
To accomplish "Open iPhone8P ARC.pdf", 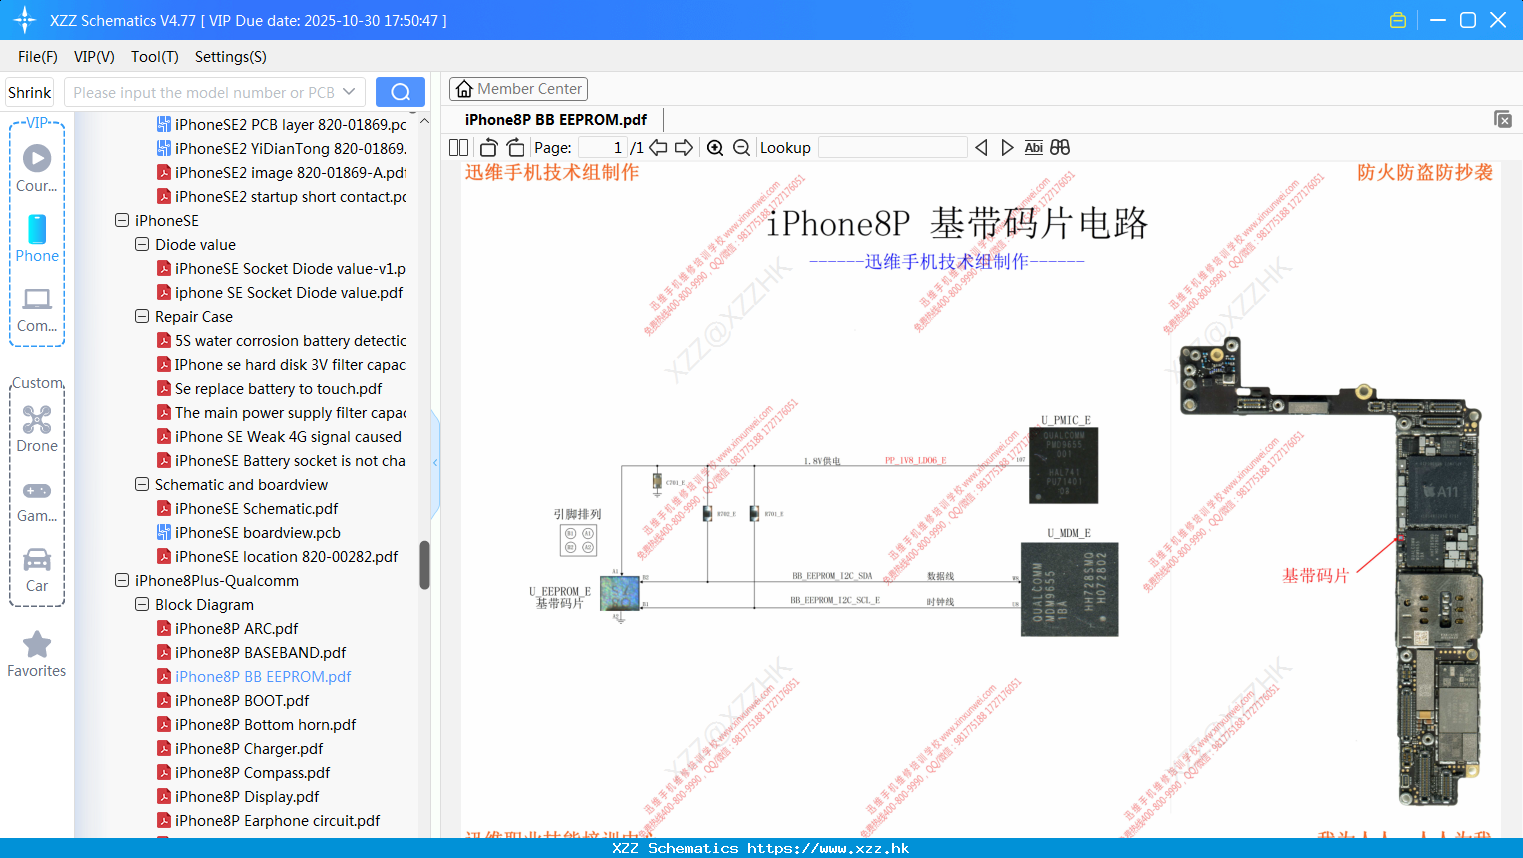I will tap(227, 628).
